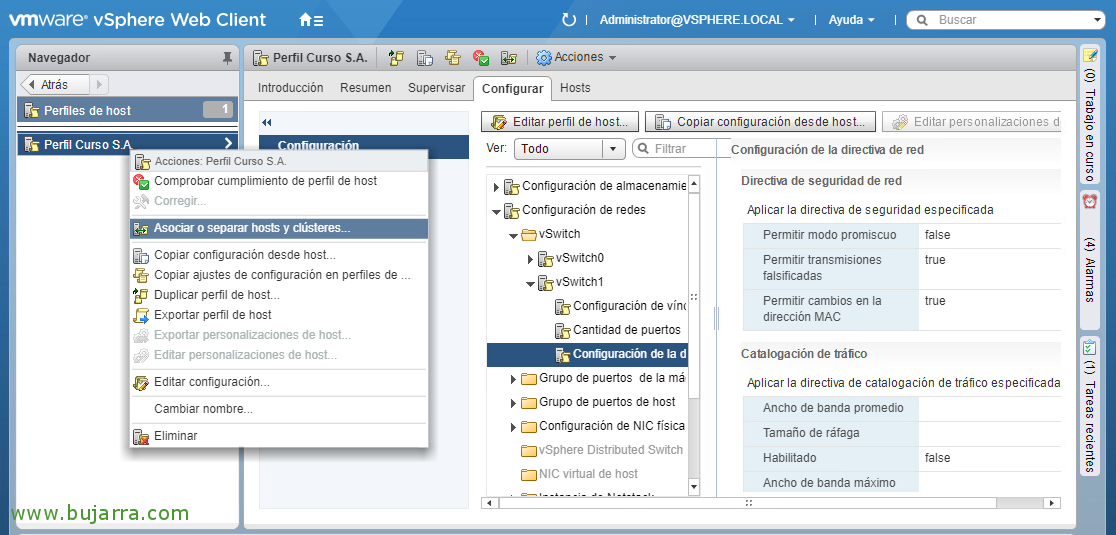Click the Eliminar delete icon in the menu

click(142, 436)
